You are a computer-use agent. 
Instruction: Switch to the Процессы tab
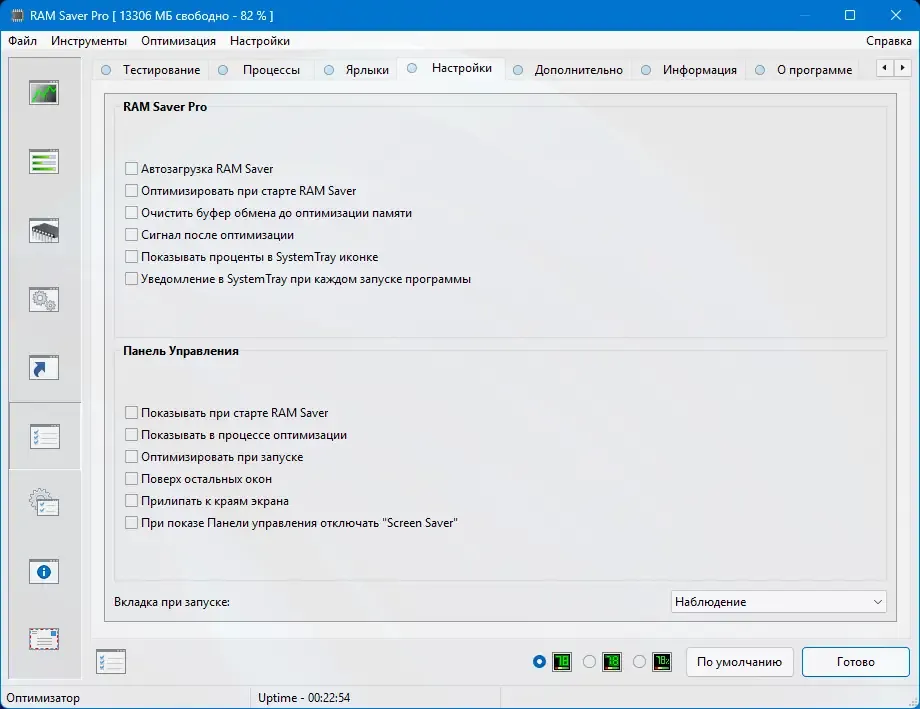coord(262,70)
